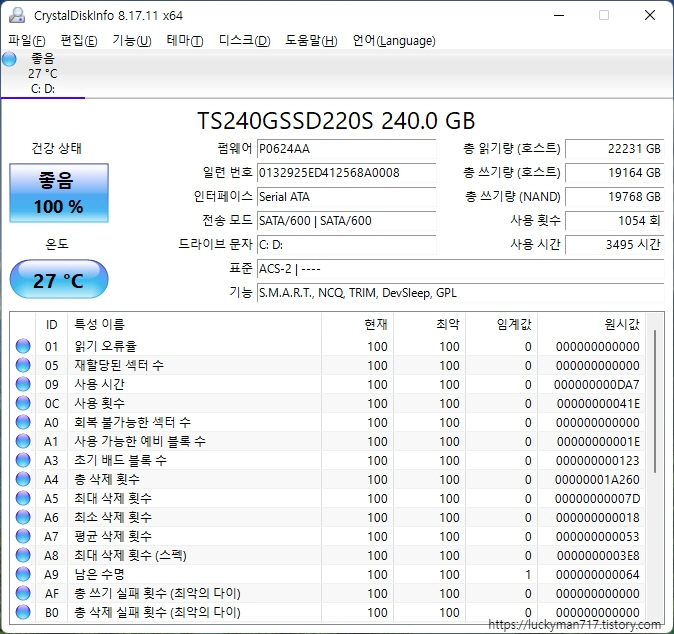Click status orb for row 09 사용 시간
The image size is (674, 634).
23,384
